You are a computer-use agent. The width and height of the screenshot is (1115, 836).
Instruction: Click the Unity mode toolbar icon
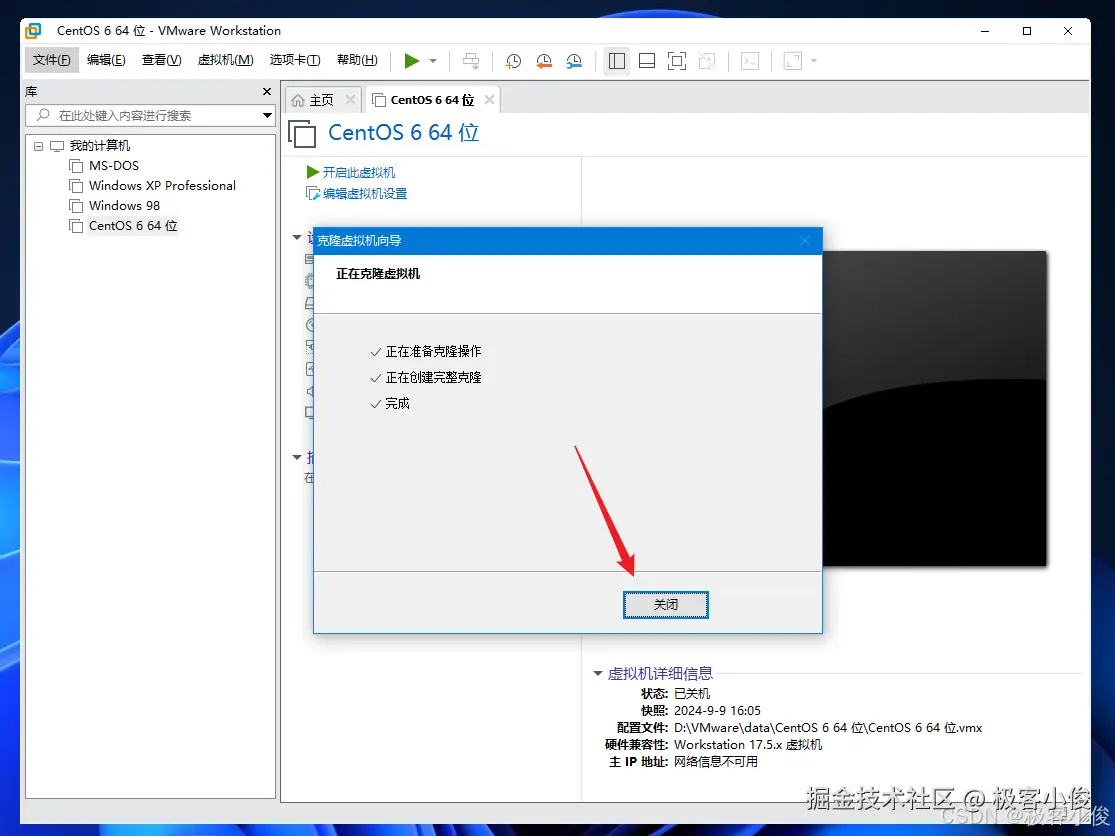tap(707, 61)
